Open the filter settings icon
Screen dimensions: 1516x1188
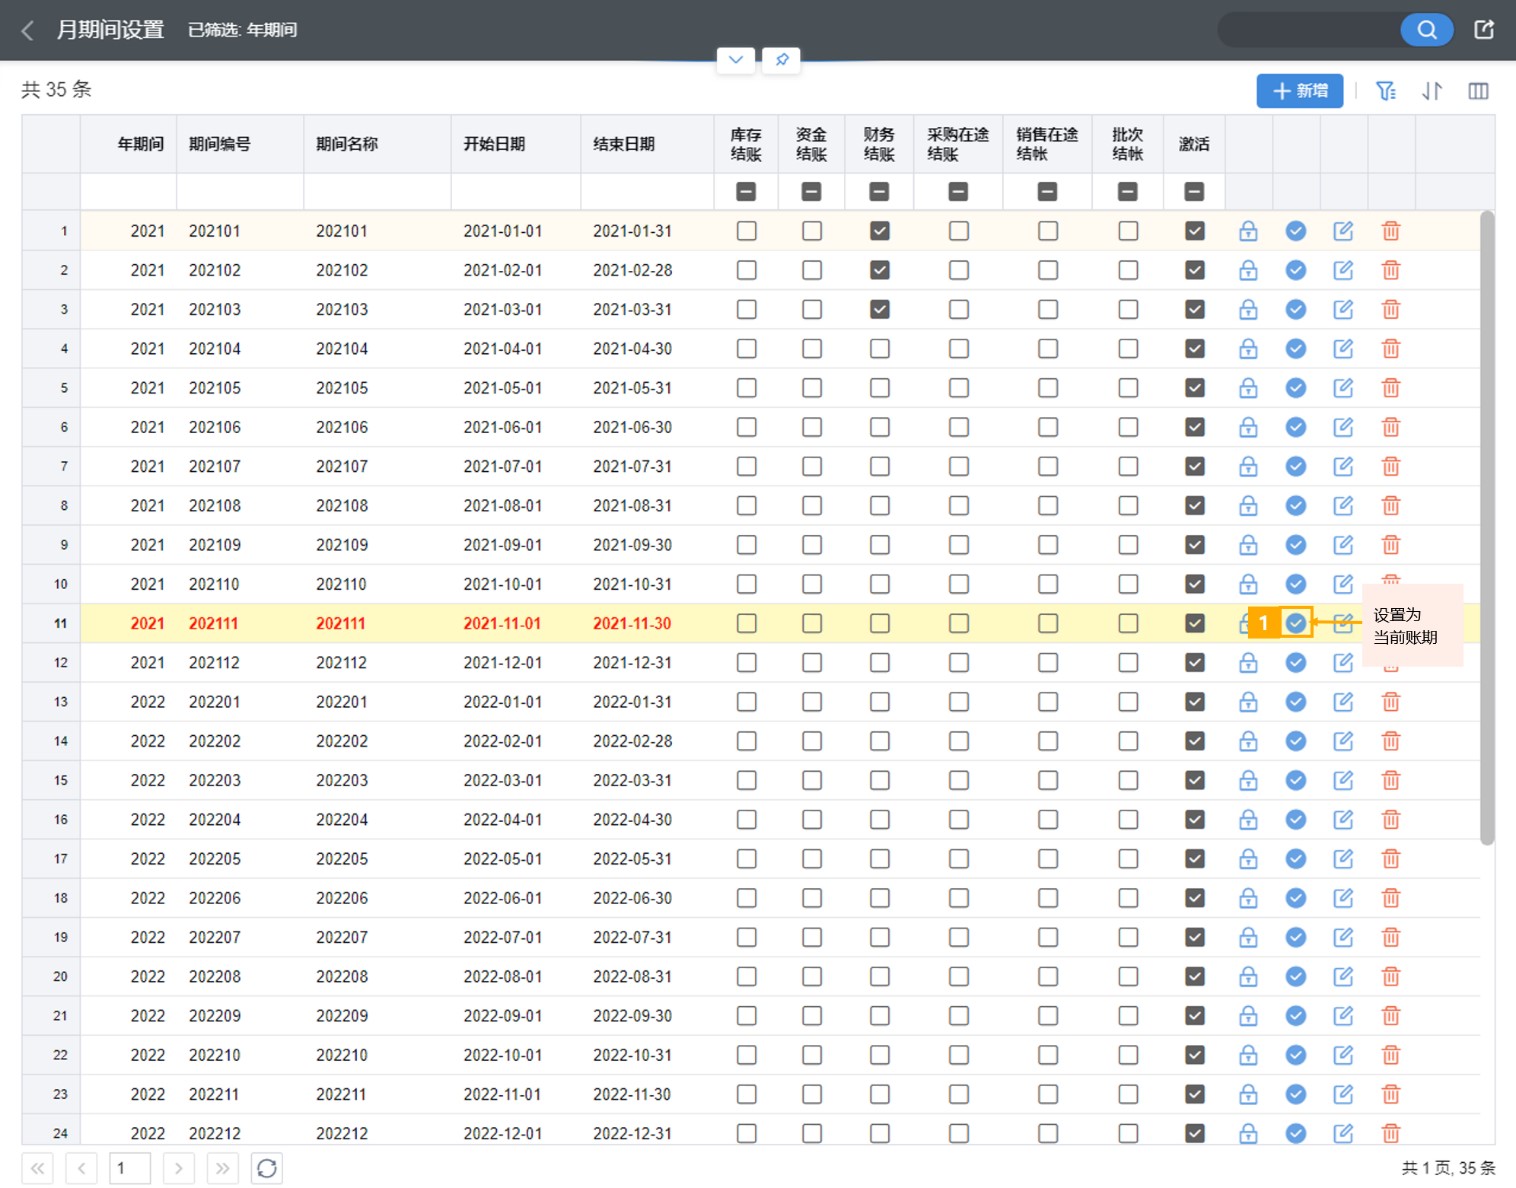point(1385,91)
